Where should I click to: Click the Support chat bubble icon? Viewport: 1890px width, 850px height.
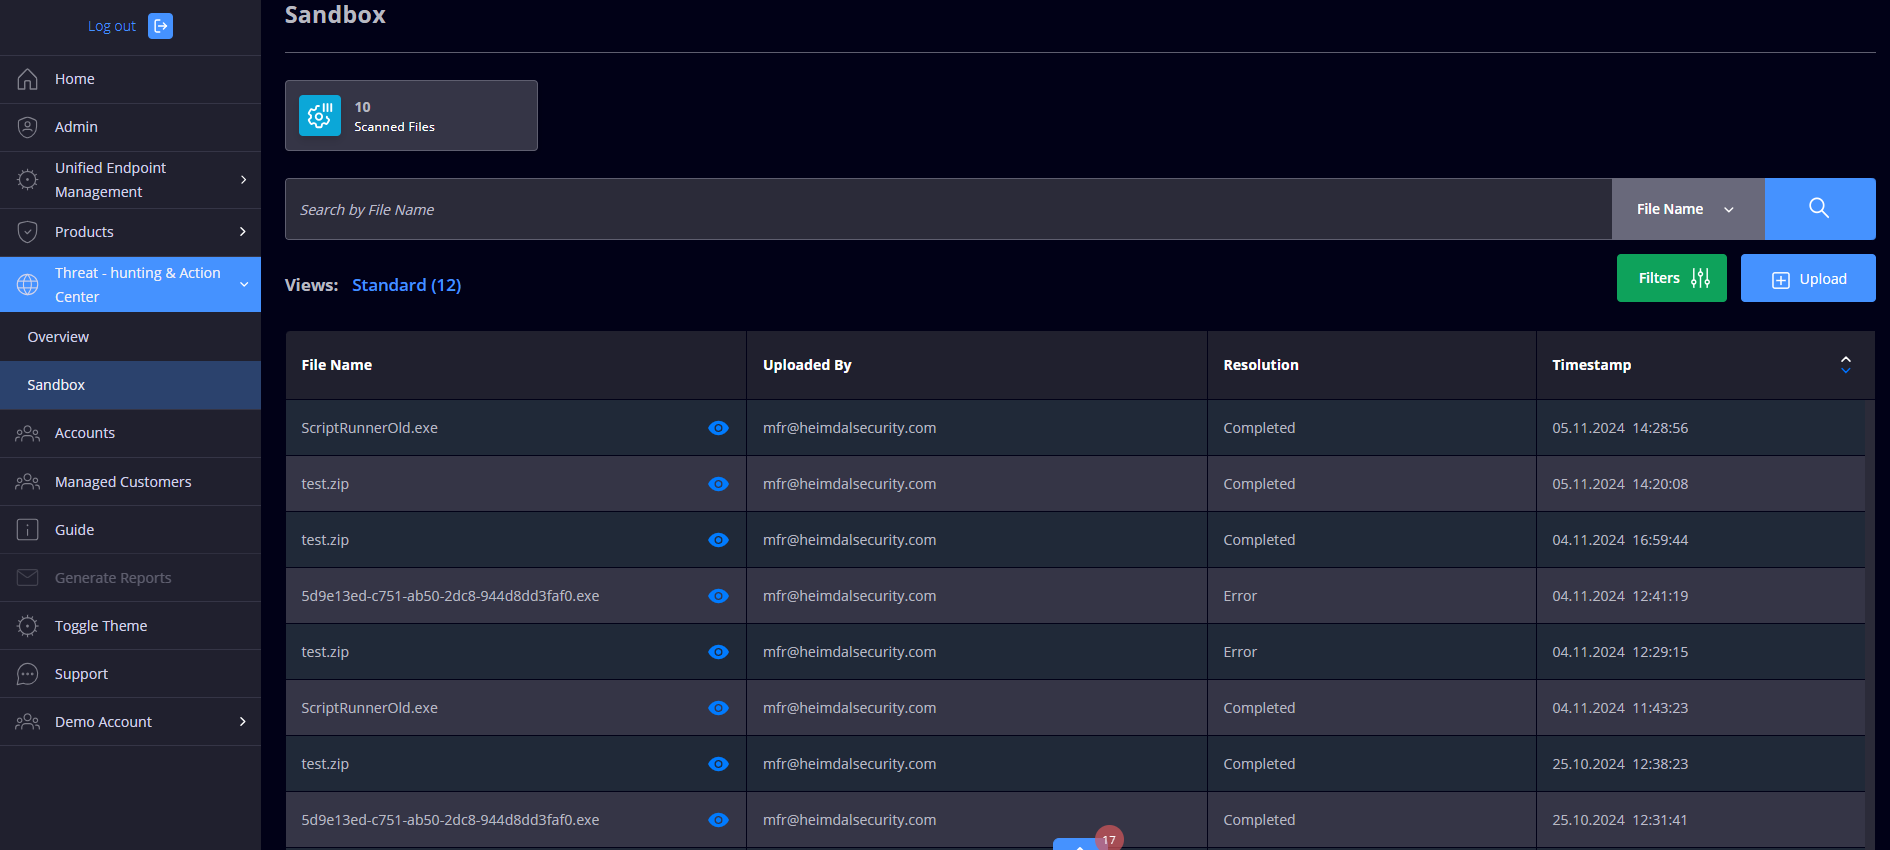[28, 674]
